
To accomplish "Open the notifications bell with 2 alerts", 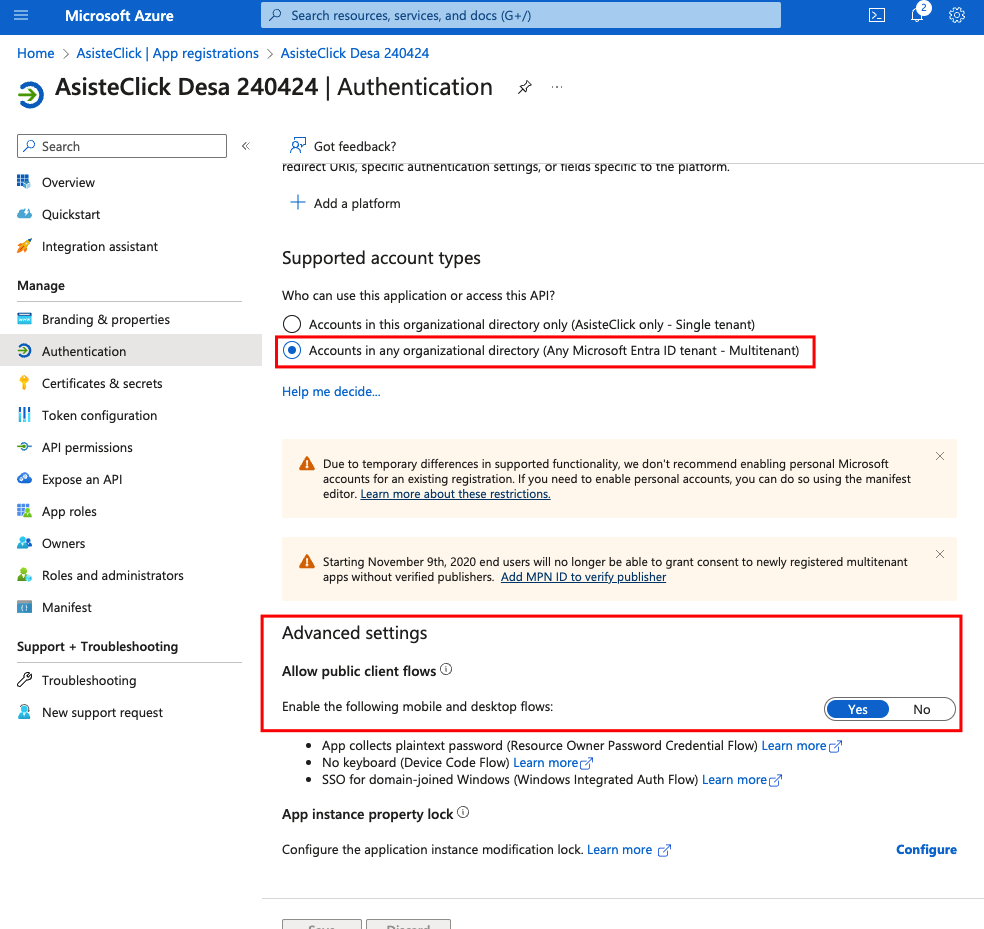I will tap(916, 15).
